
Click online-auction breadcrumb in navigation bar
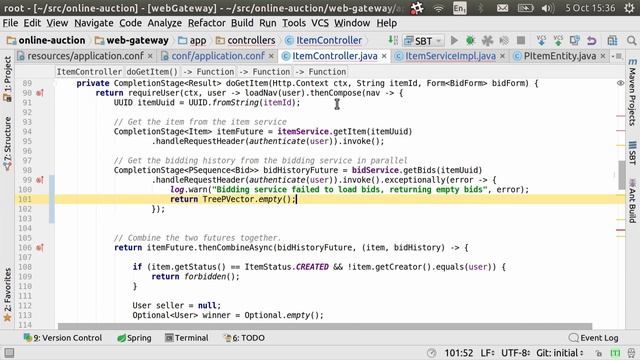click(46, 40)
